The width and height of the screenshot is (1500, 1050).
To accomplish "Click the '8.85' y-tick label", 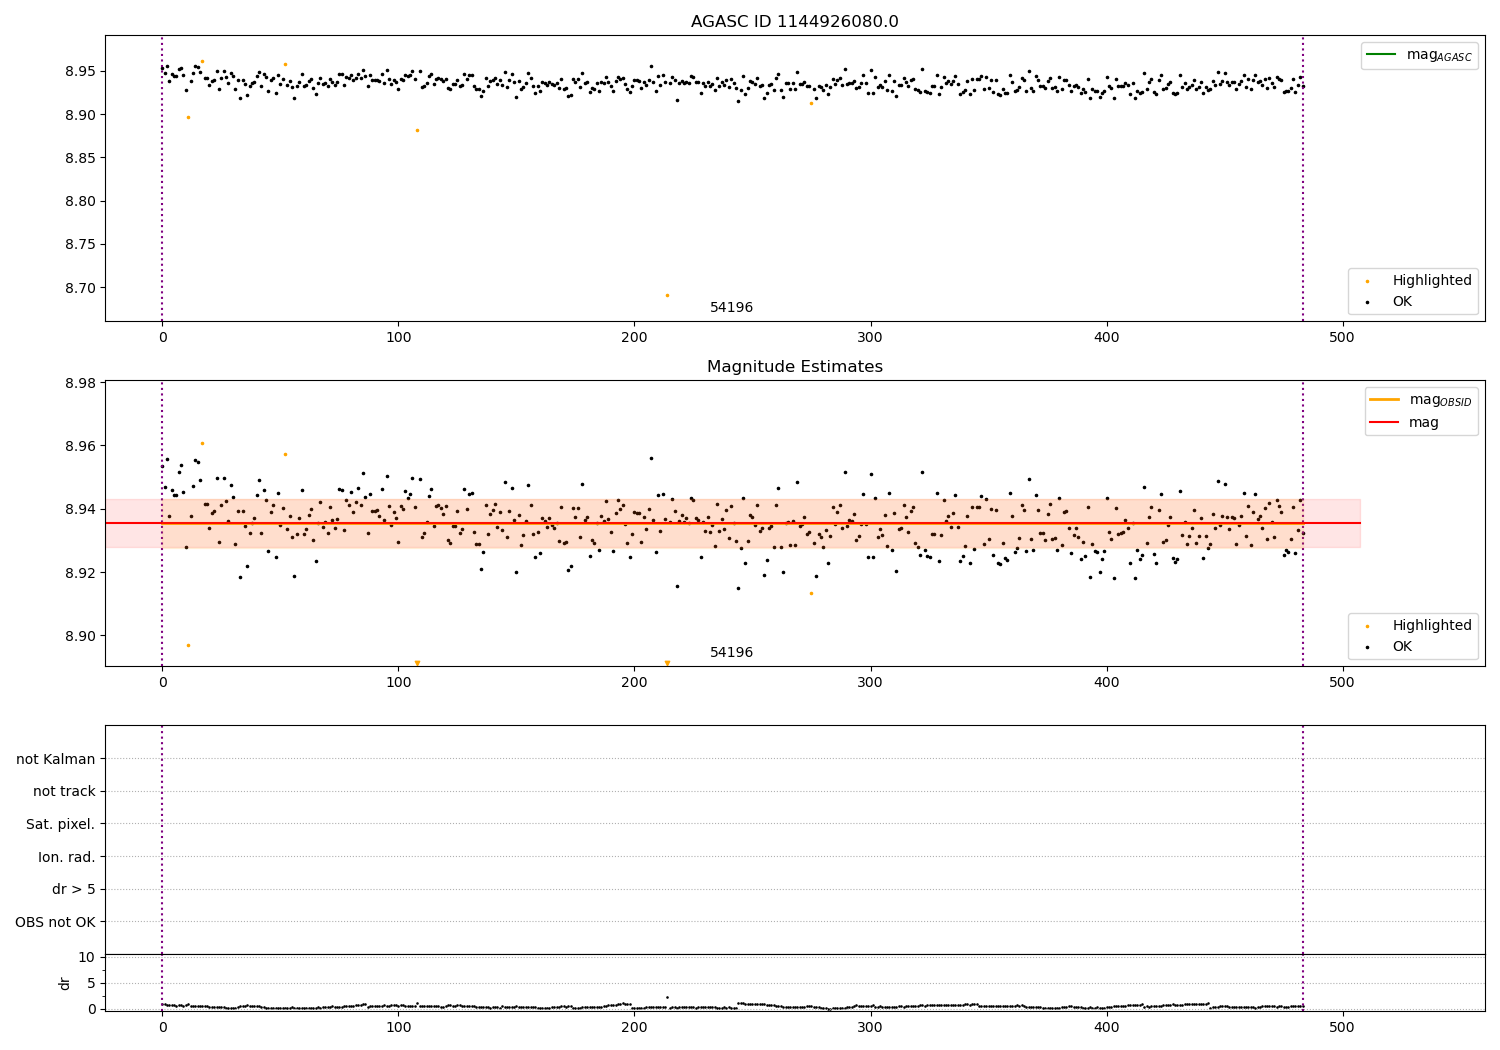I will click(x=82, y=158).
